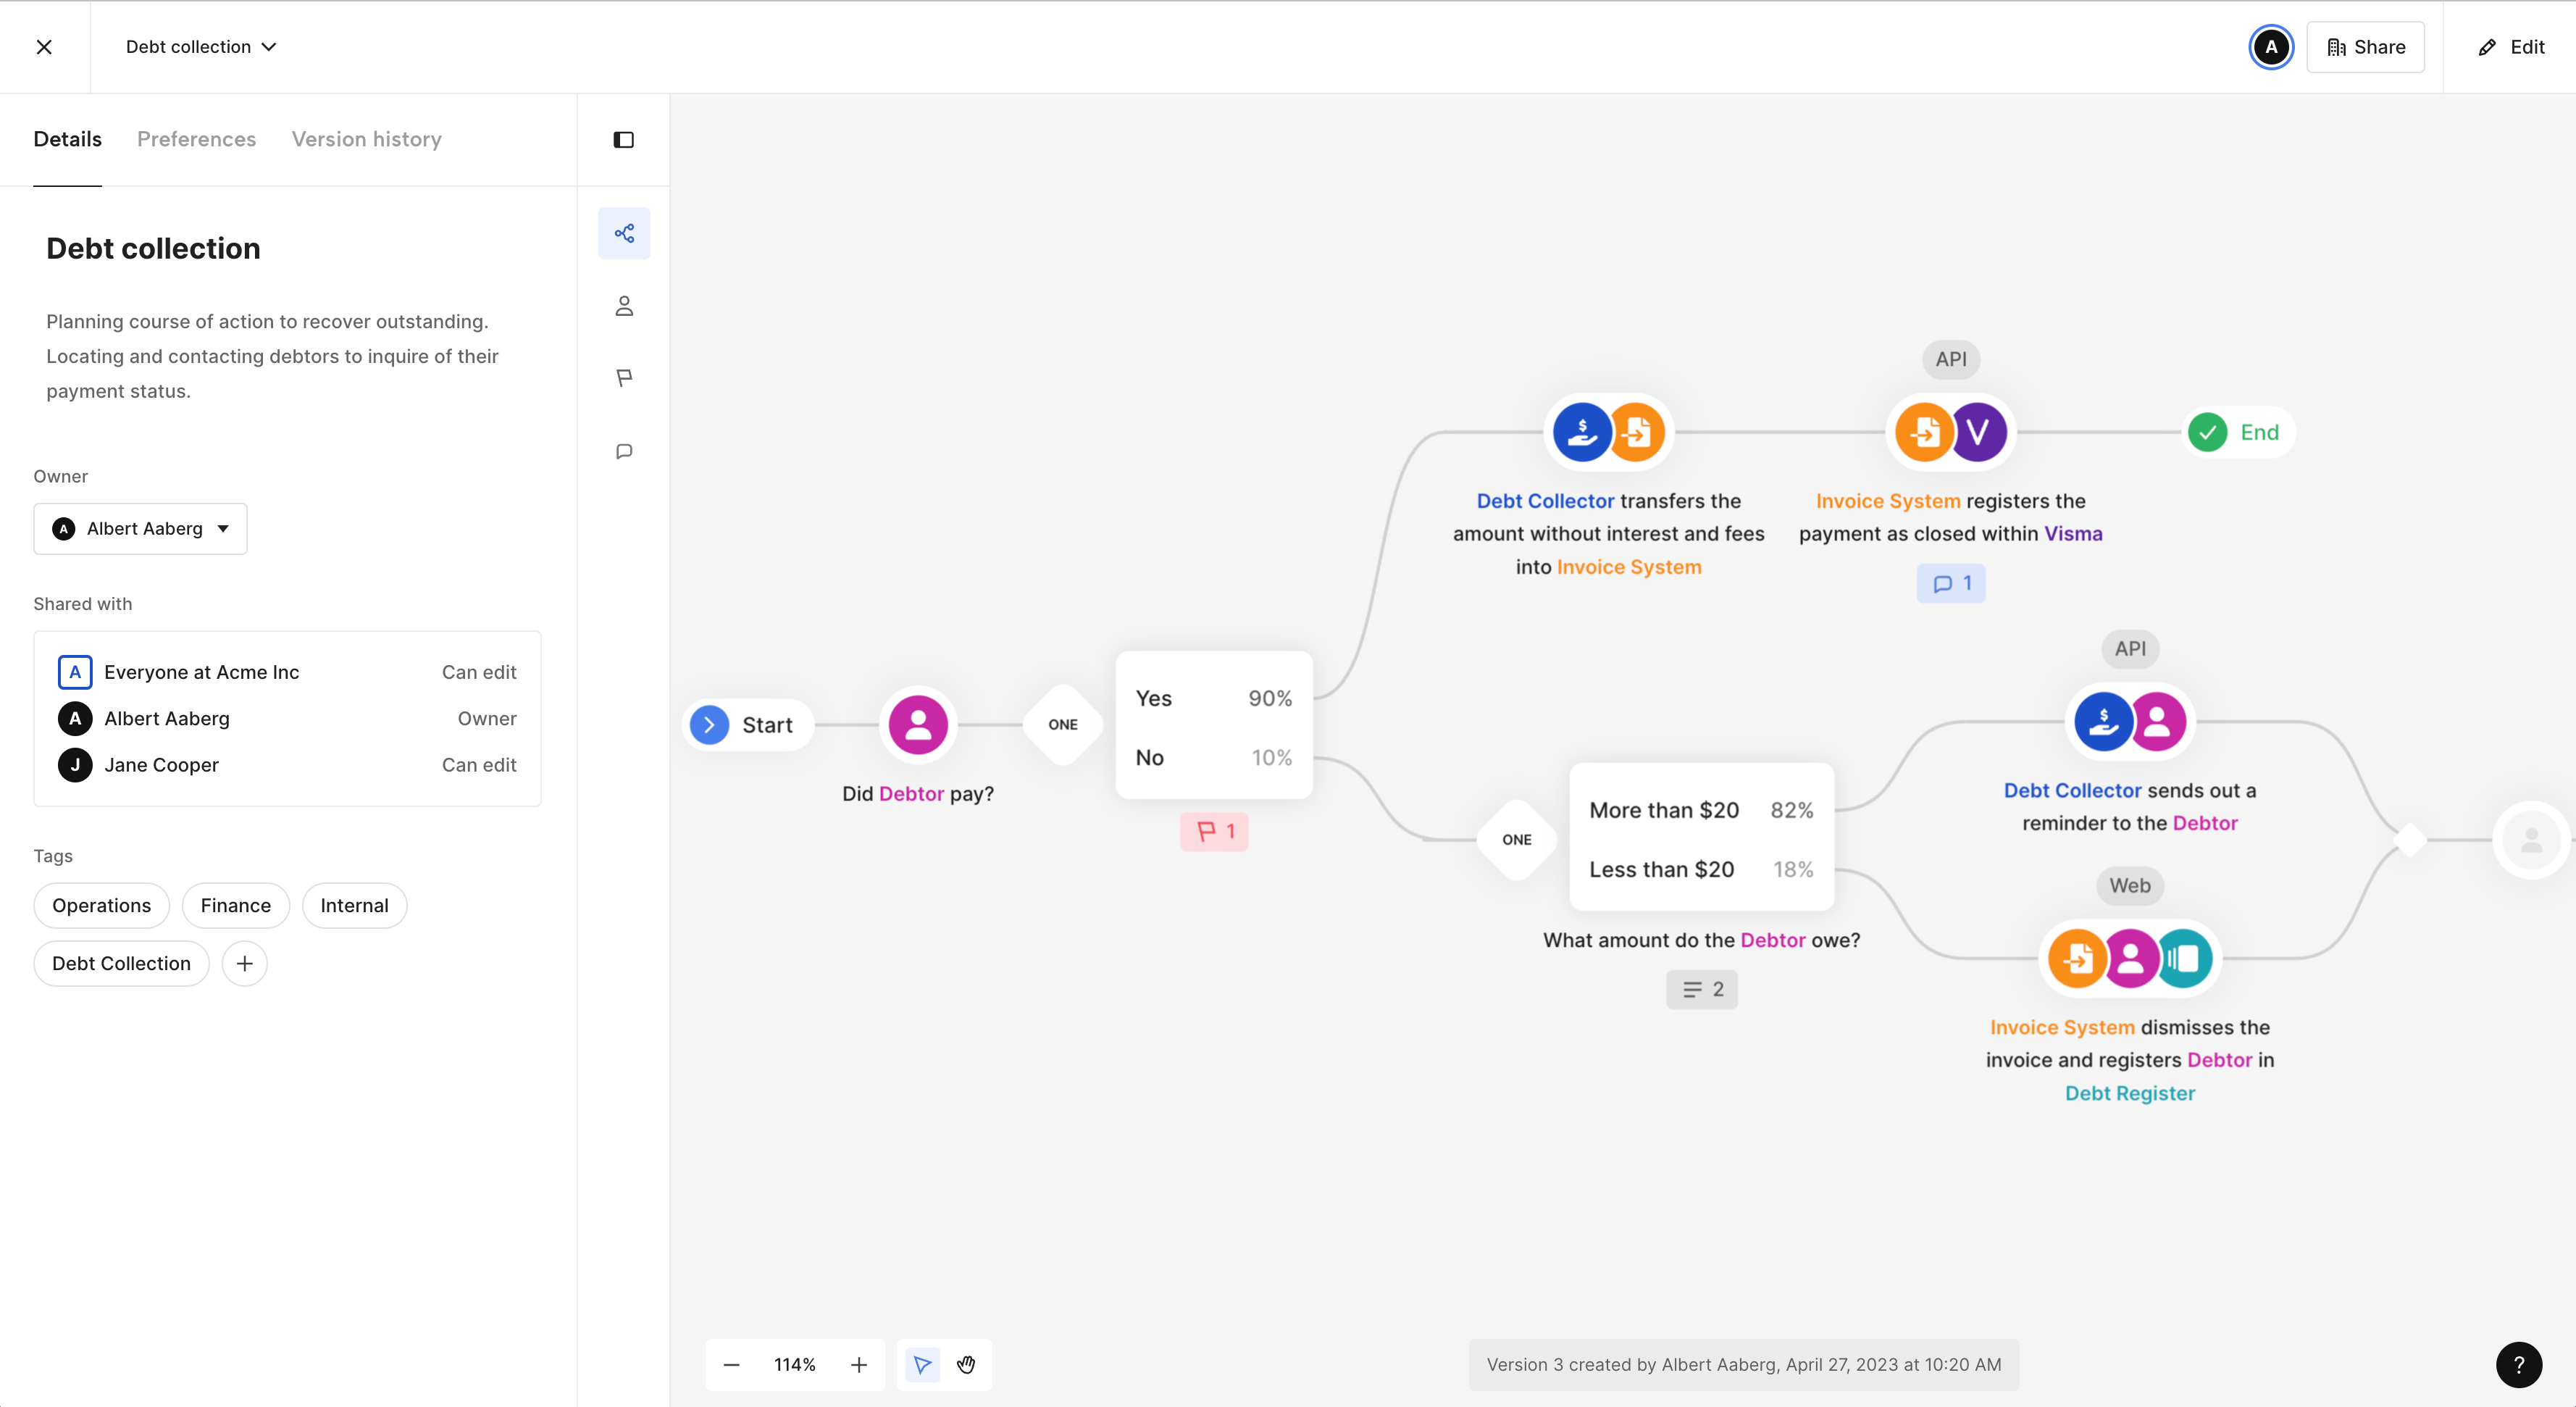This screenshot has height=1407, width=2576.
Task: Switch to the hand pan tool
Action: tap(966, 1364)
